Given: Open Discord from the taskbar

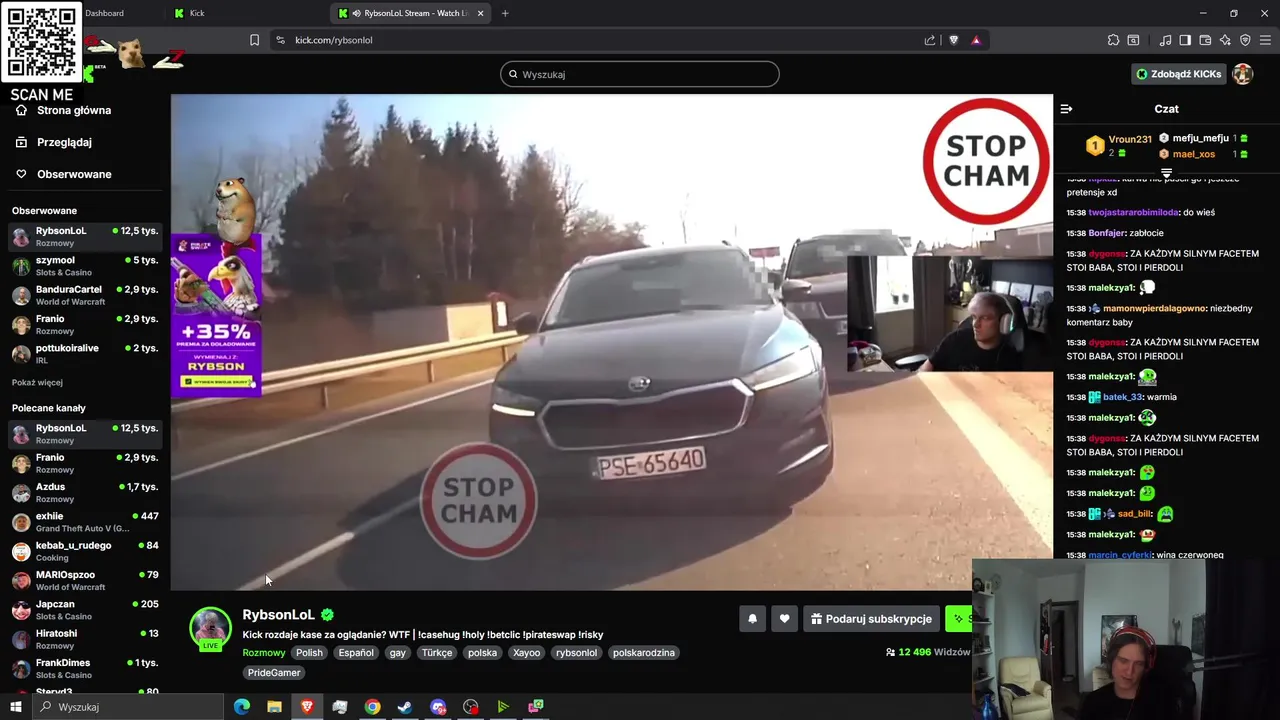Looking at the screenshot, I should [x=438, y=707].
